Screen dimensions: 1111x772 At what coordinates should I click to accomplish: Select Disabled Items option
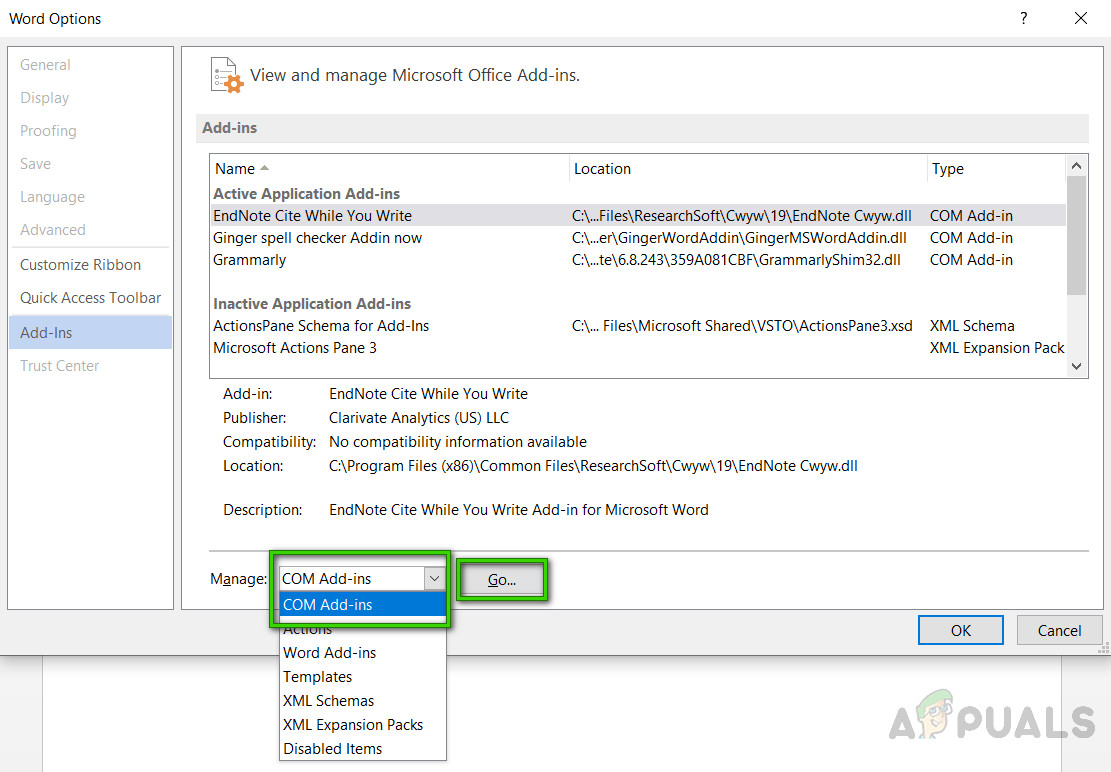tap(363, 749)
